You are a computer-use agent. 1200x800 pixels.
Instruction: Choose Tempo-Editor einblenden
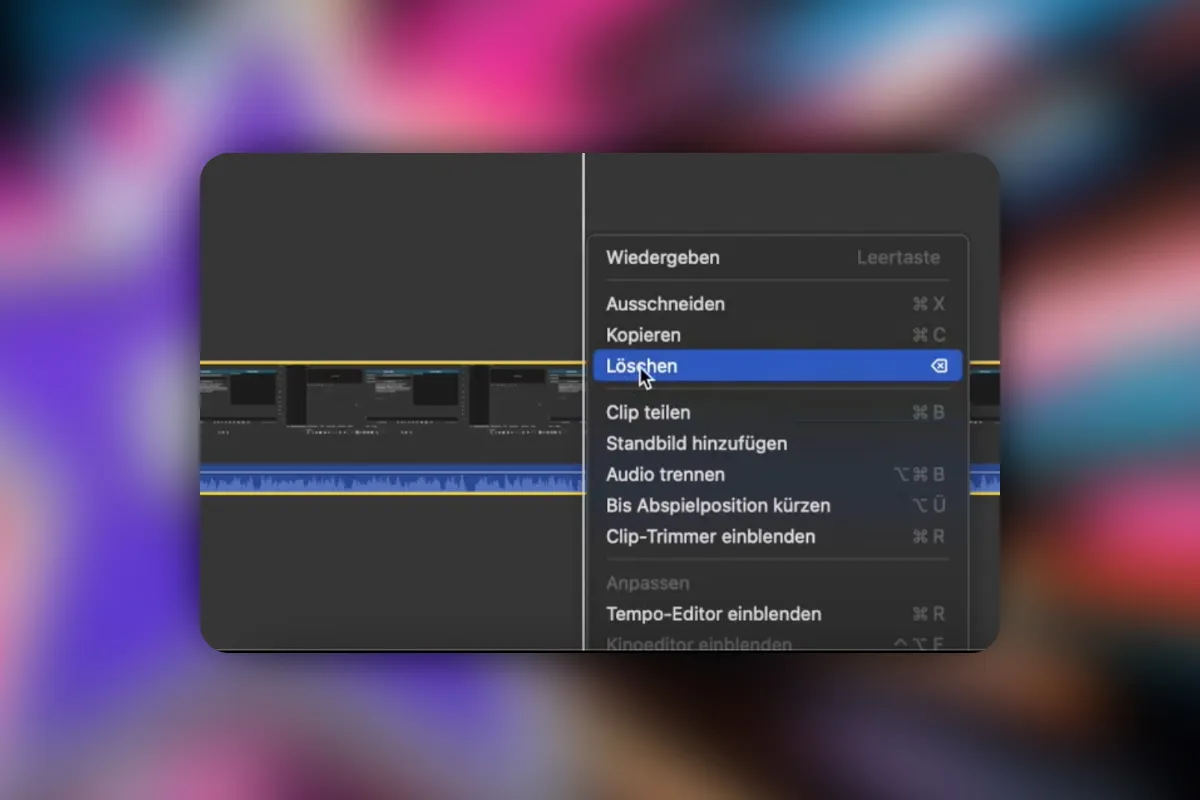(x=777, y=614)
